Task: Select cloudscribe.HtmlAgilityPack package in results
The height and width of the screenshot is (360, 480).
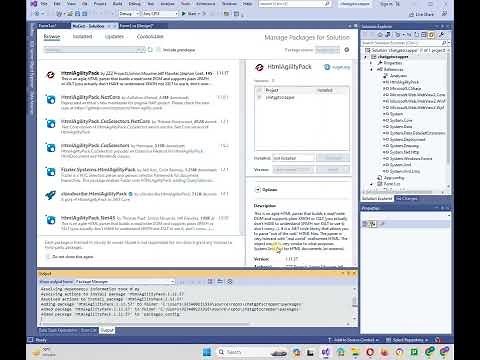Action: coord(139,196)
